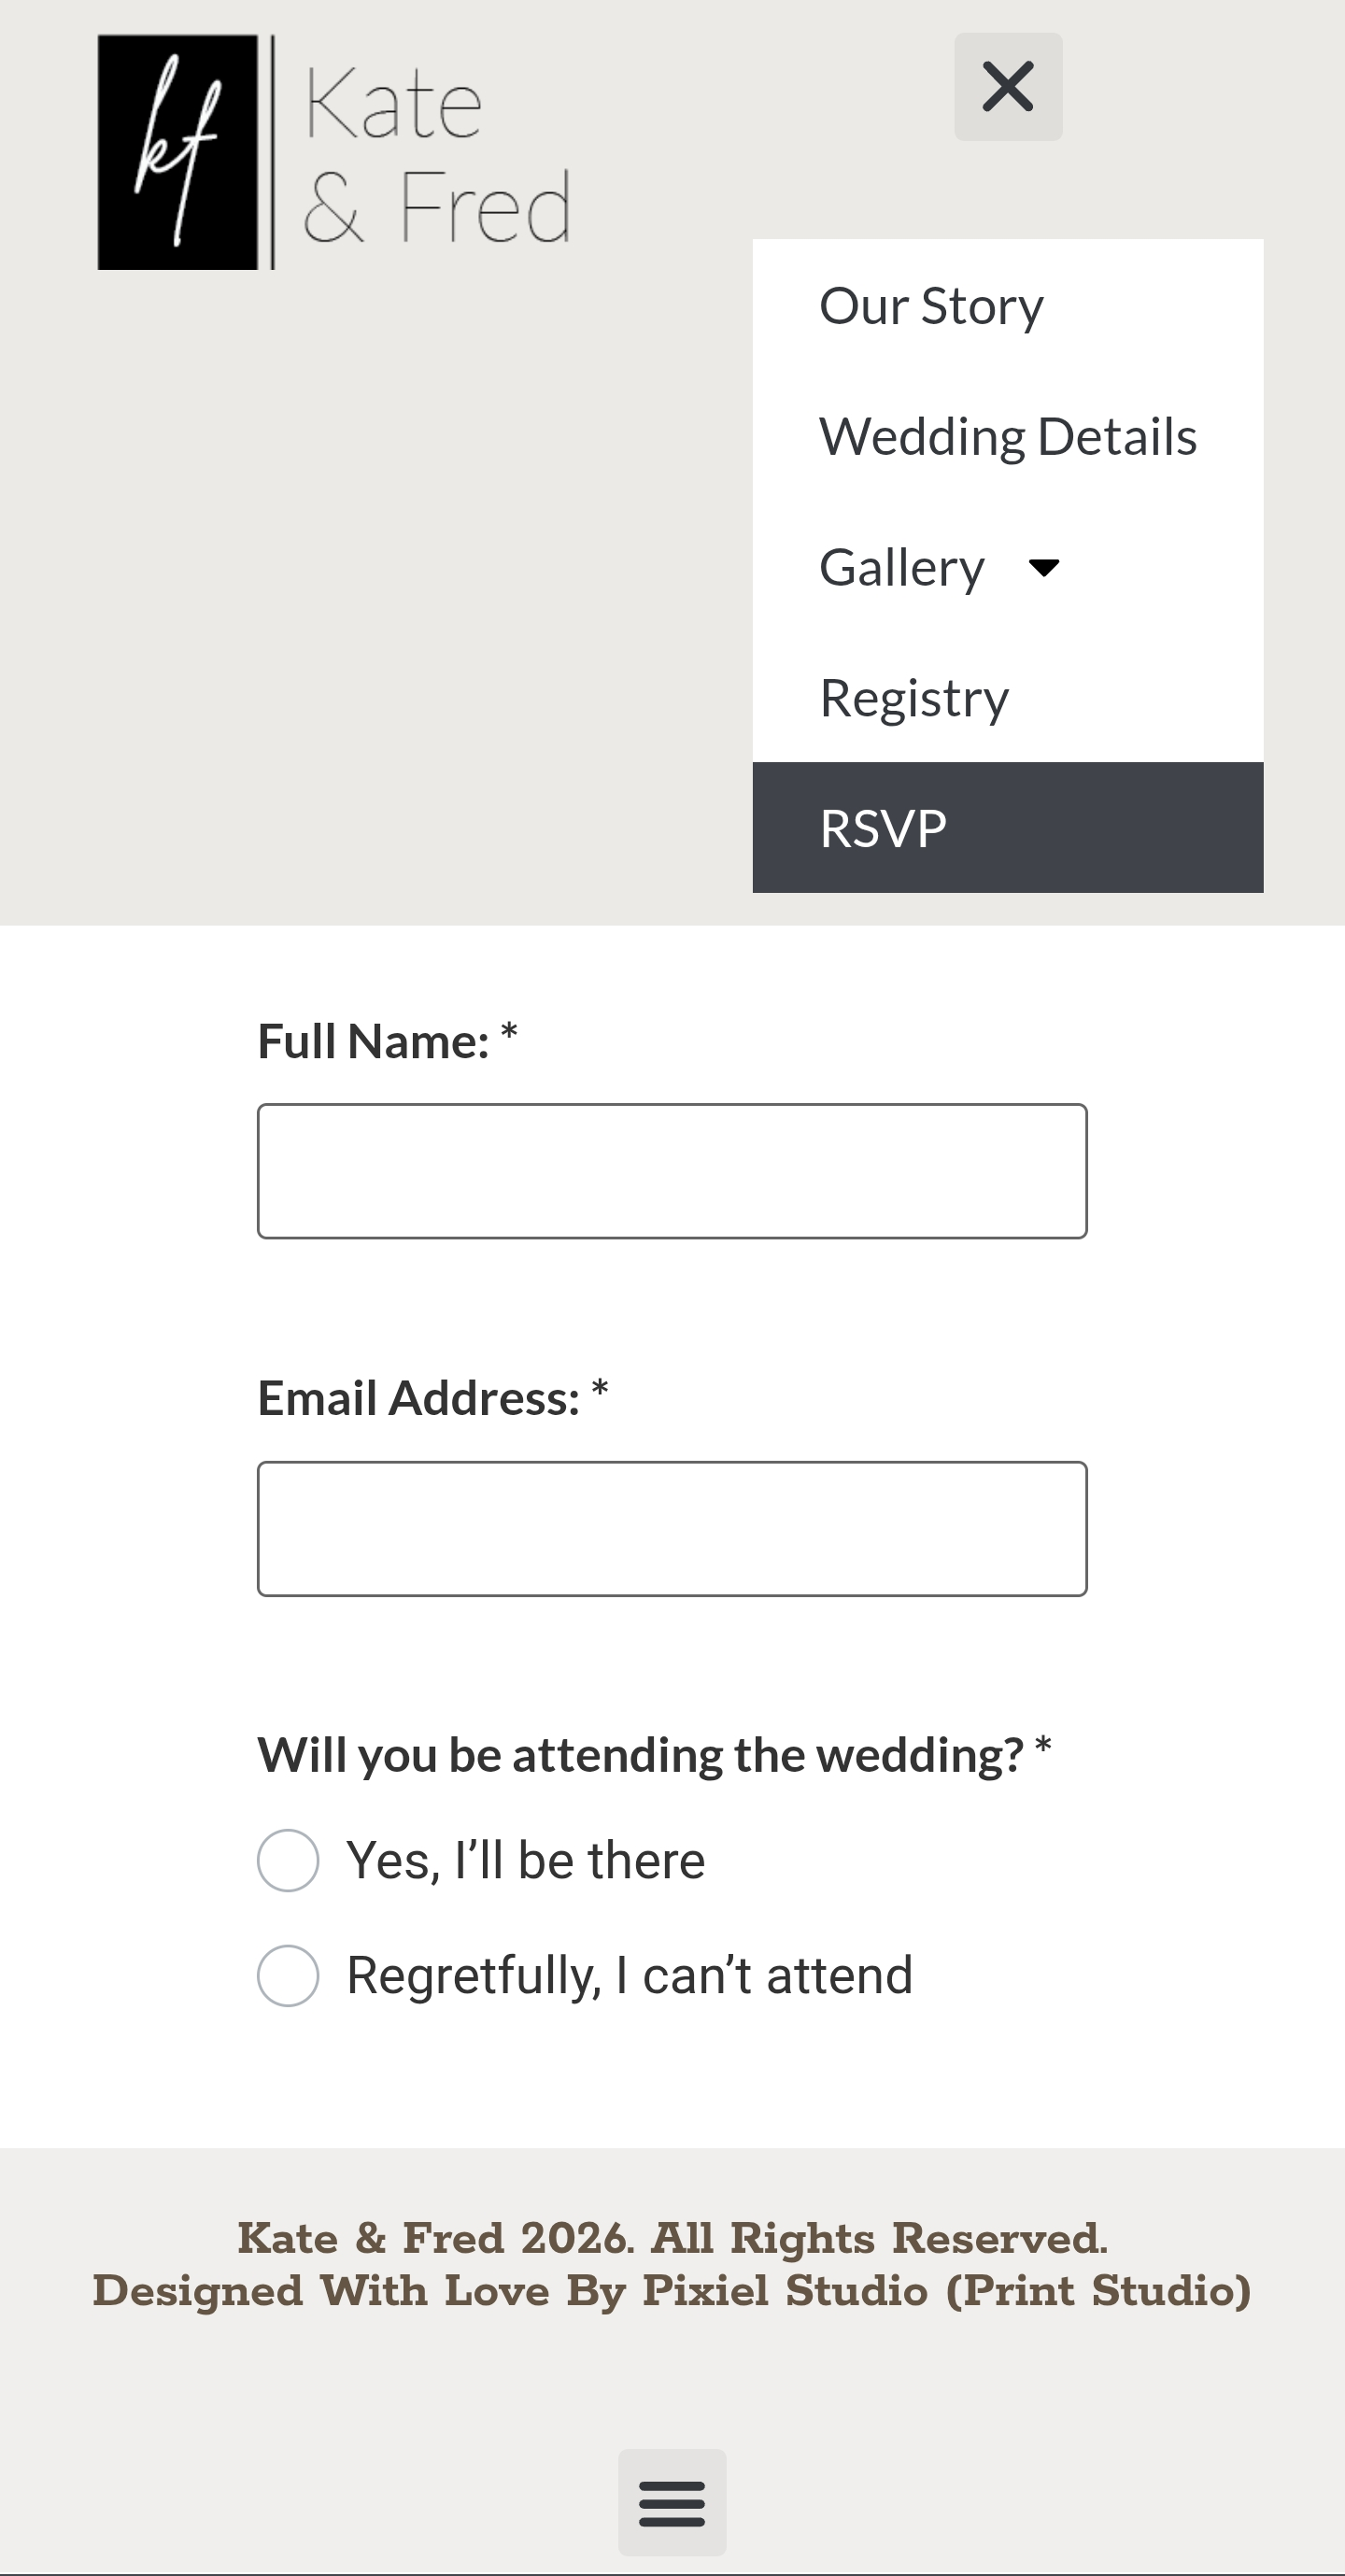Screen dimensions: 1345x2576
Task: Click the "Full Name:" field label
Action: [373, 1041]
